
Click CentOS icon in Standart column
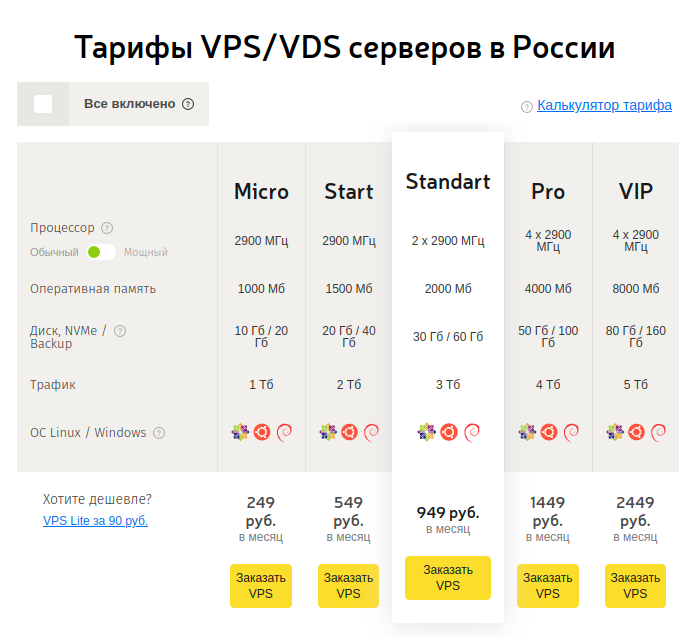427,432
